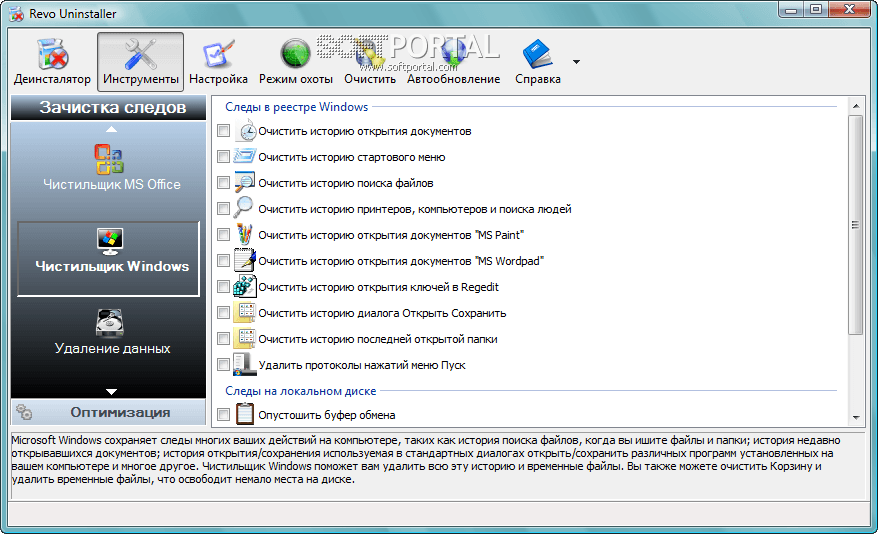Tick Очистить историю поиска файлов checkbox
This screenshot has height=534, width=878.
coord(223,182)
